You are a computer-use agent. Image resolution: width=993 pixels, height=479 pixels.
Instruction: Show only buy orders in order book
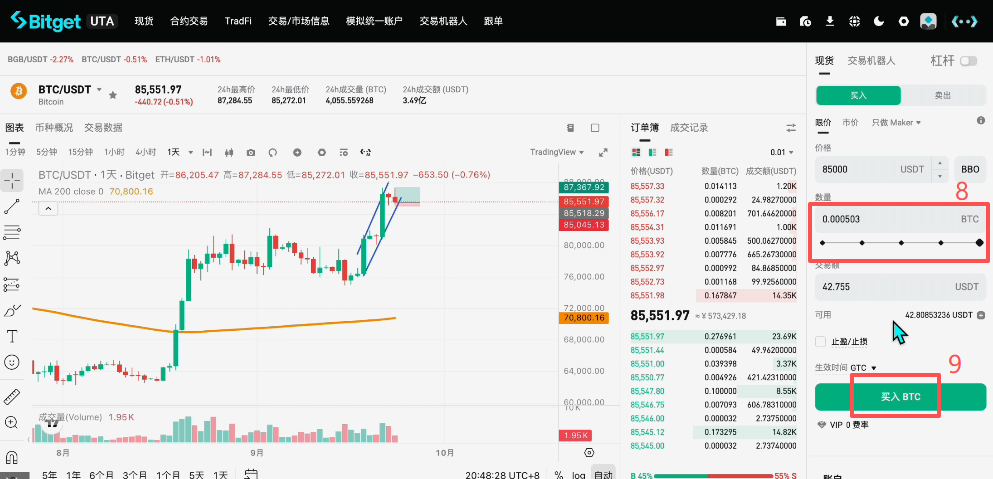point(652,153)
